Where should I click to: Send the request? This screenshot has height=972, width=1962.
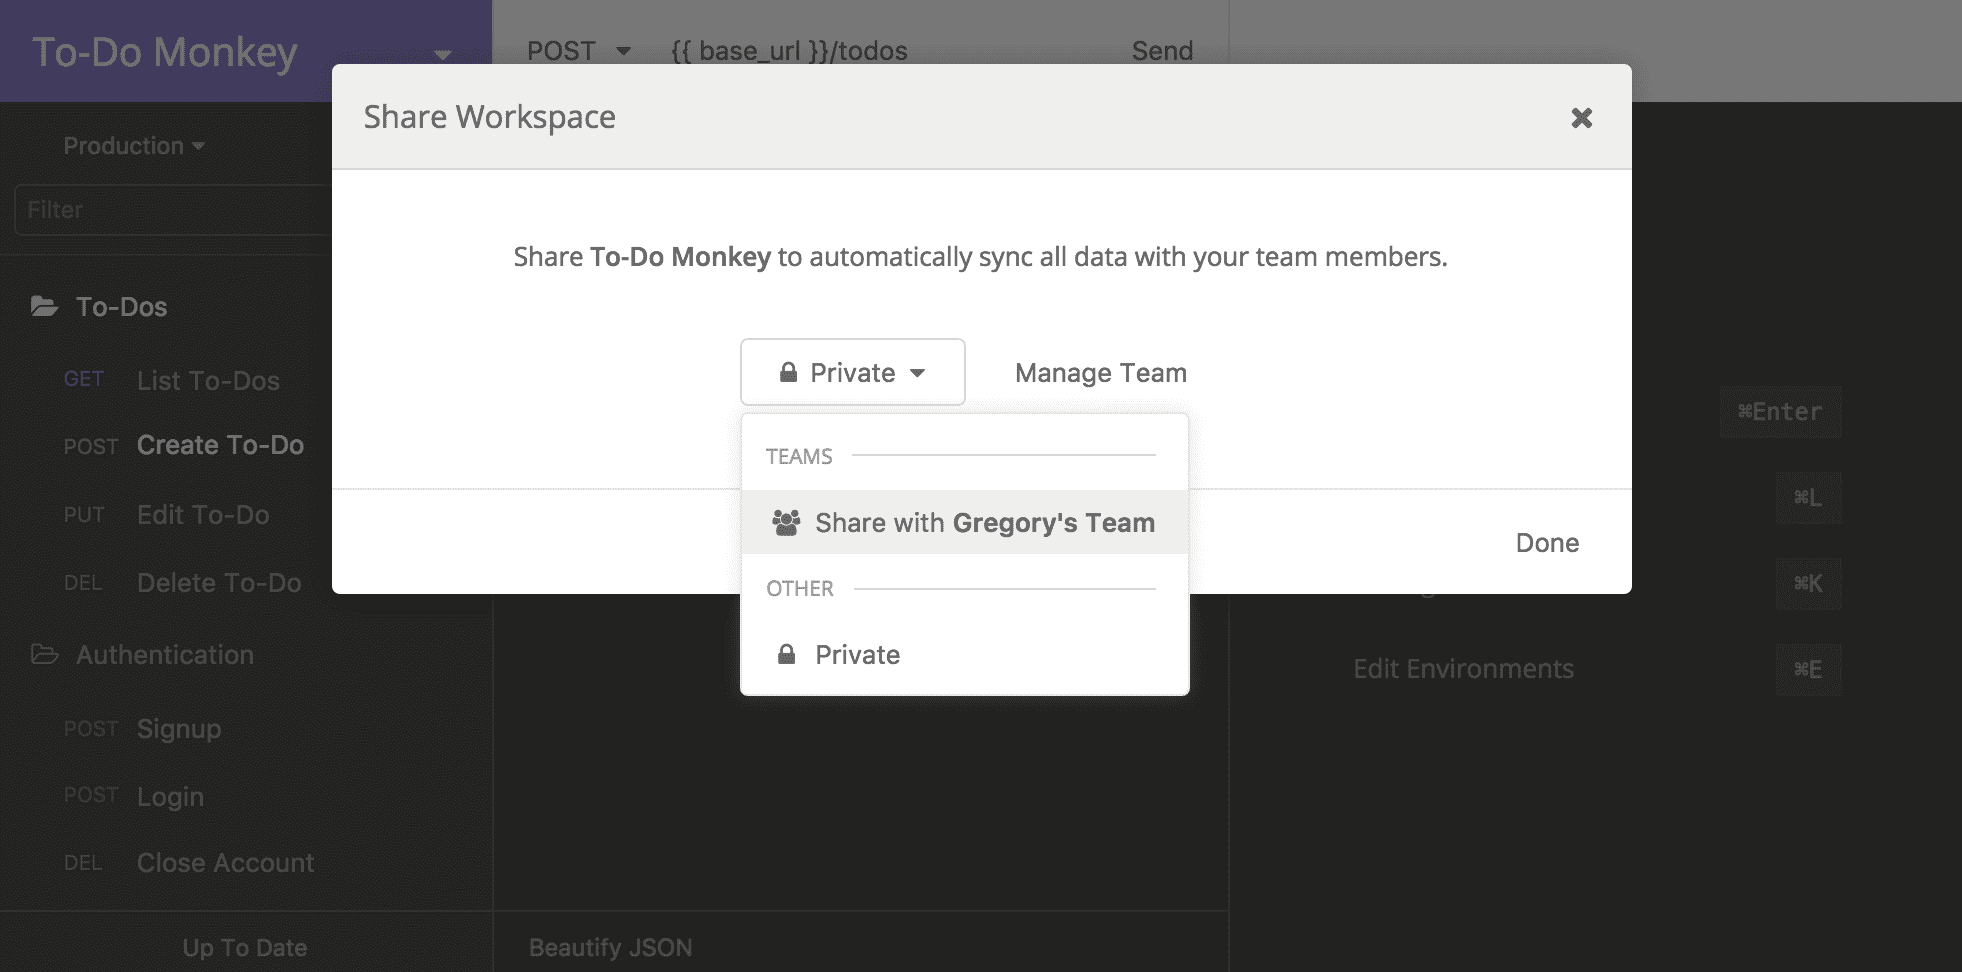[1162, 51]
